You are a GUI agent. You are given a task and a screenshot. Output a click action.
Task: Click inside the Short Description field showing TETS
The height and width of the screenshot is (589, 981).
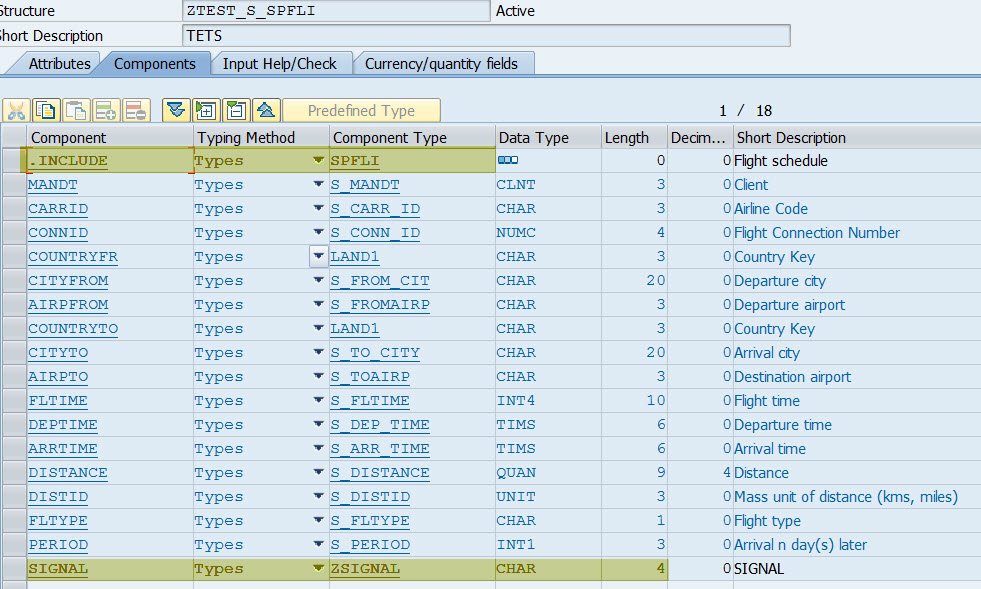(x=400, y=35)
